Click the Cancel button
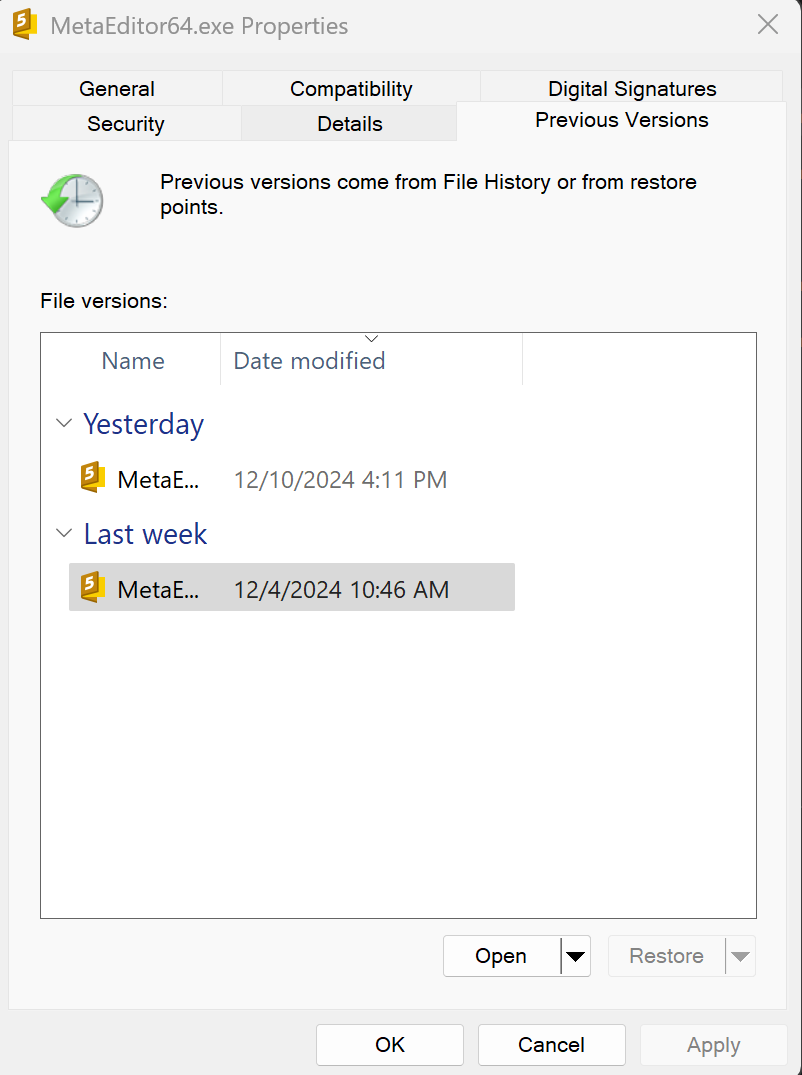 point(552,1044)
